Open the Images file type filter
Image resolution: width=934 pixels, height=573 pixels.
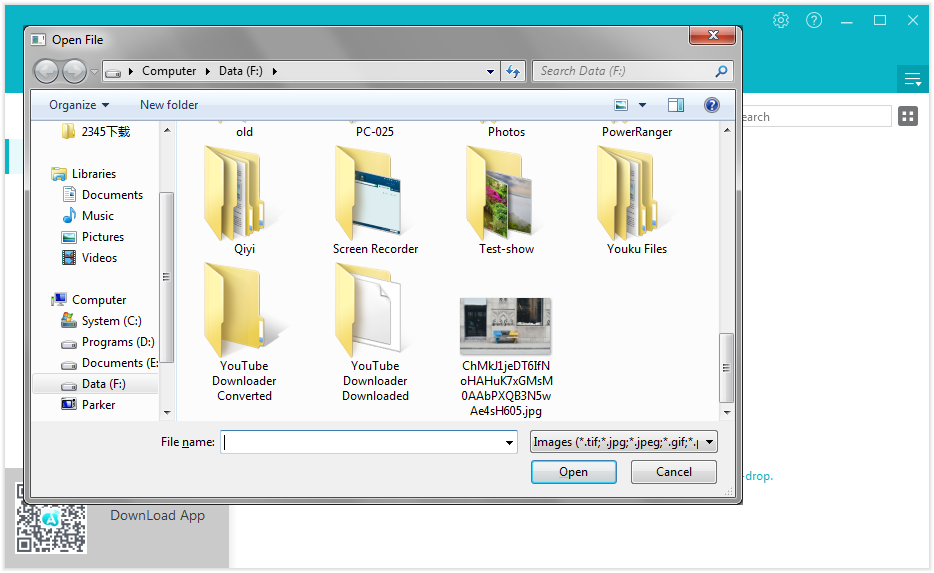point(623,443)
